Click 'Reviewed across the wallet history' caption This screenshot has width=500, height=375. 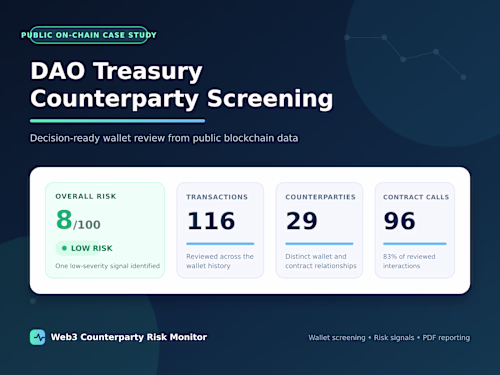[220, 261]
